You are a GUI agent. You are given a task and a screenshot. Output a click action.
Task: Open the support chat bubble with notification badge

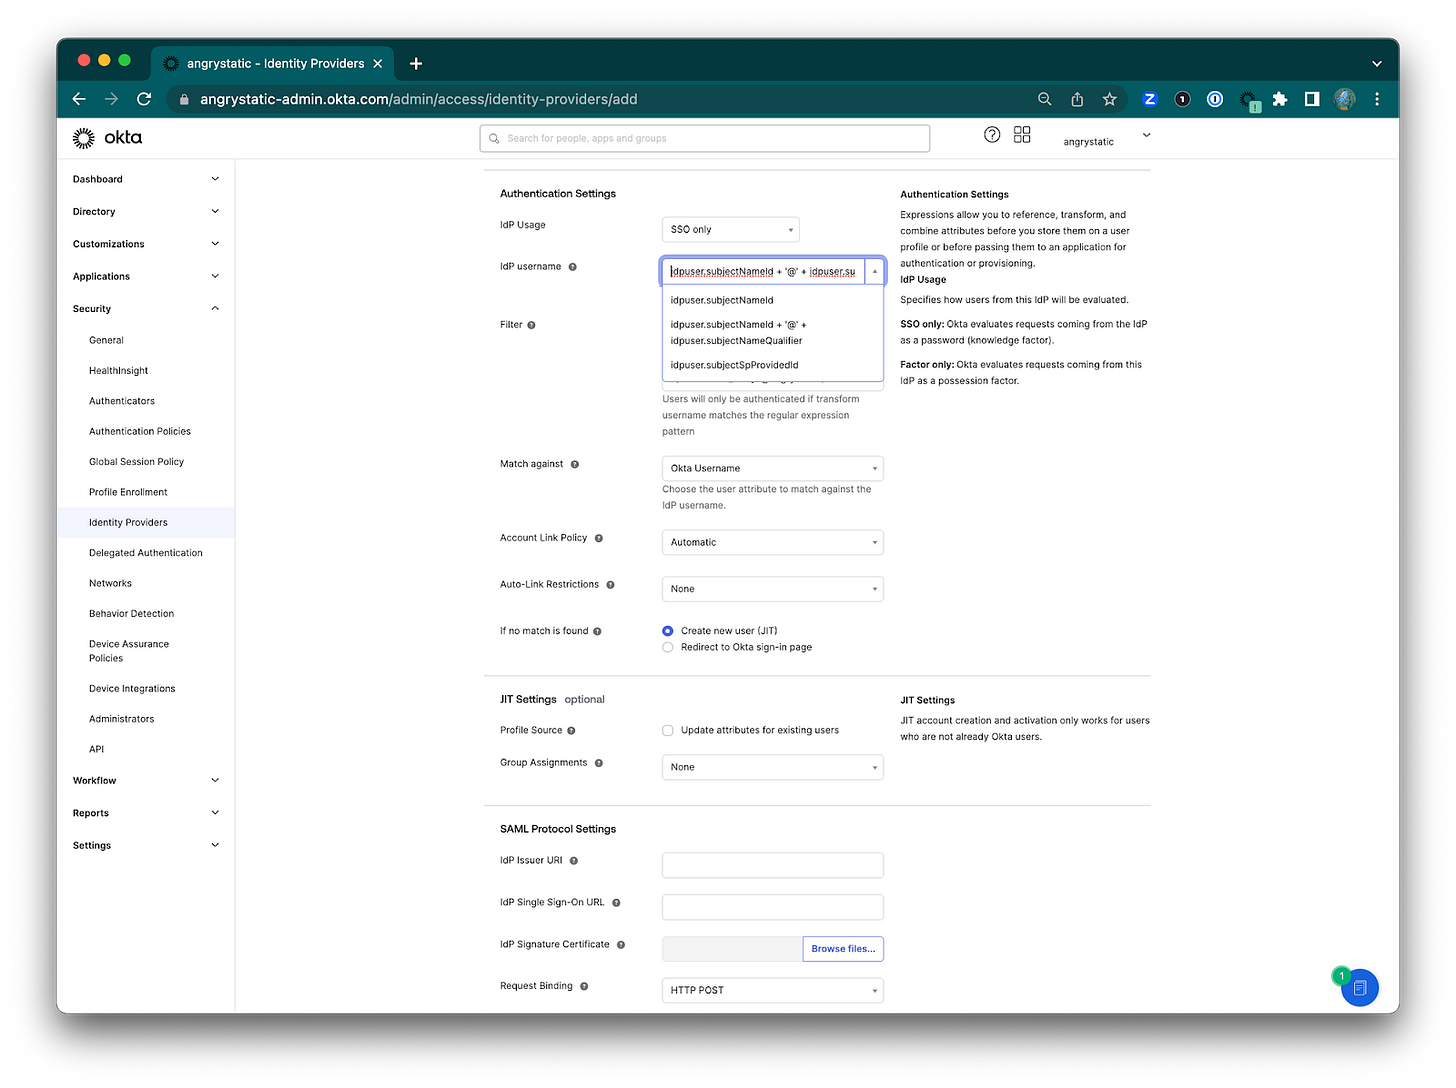point(1359,987)
